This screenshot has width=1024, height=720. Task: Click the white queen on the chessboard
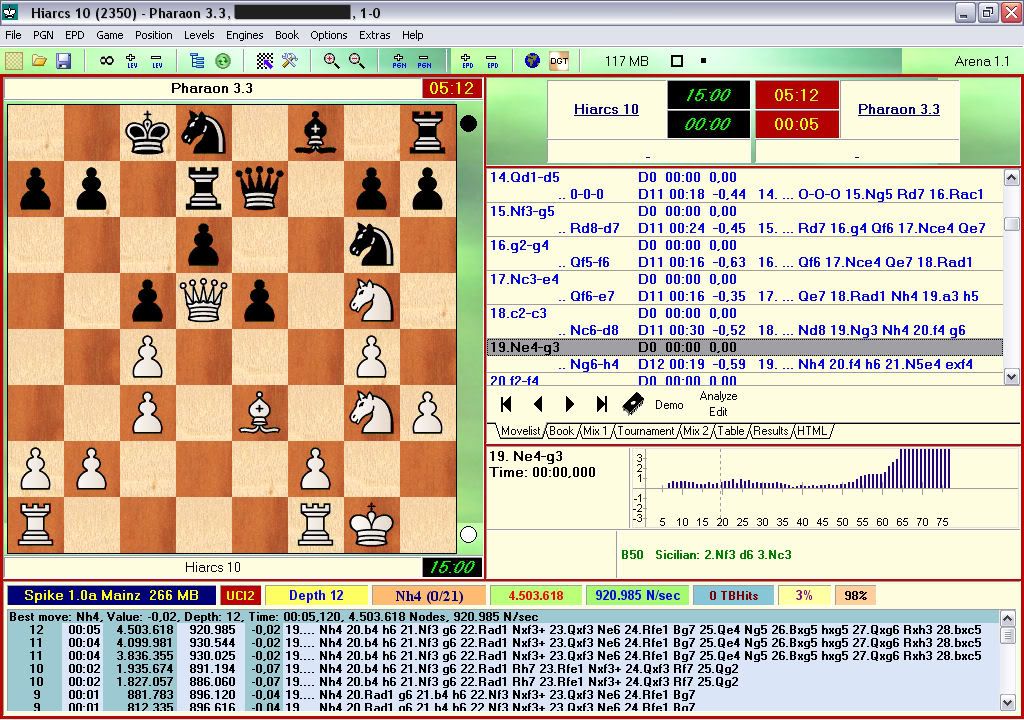click(204, 301)
